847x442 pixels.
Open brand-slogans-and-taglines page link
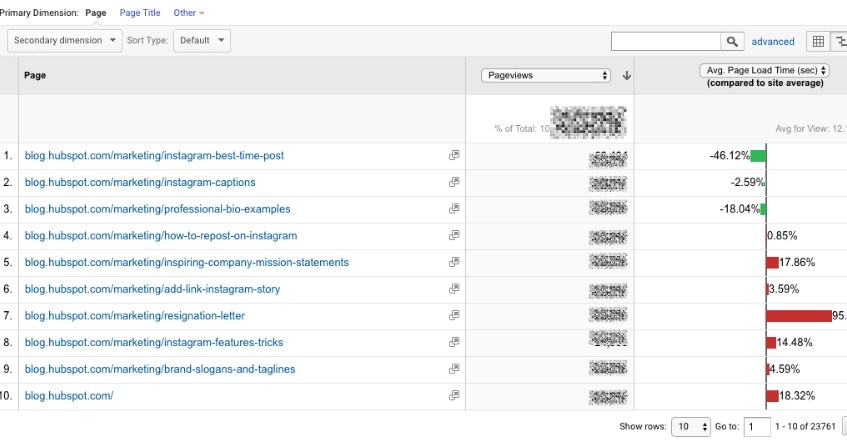click(160, 369)
